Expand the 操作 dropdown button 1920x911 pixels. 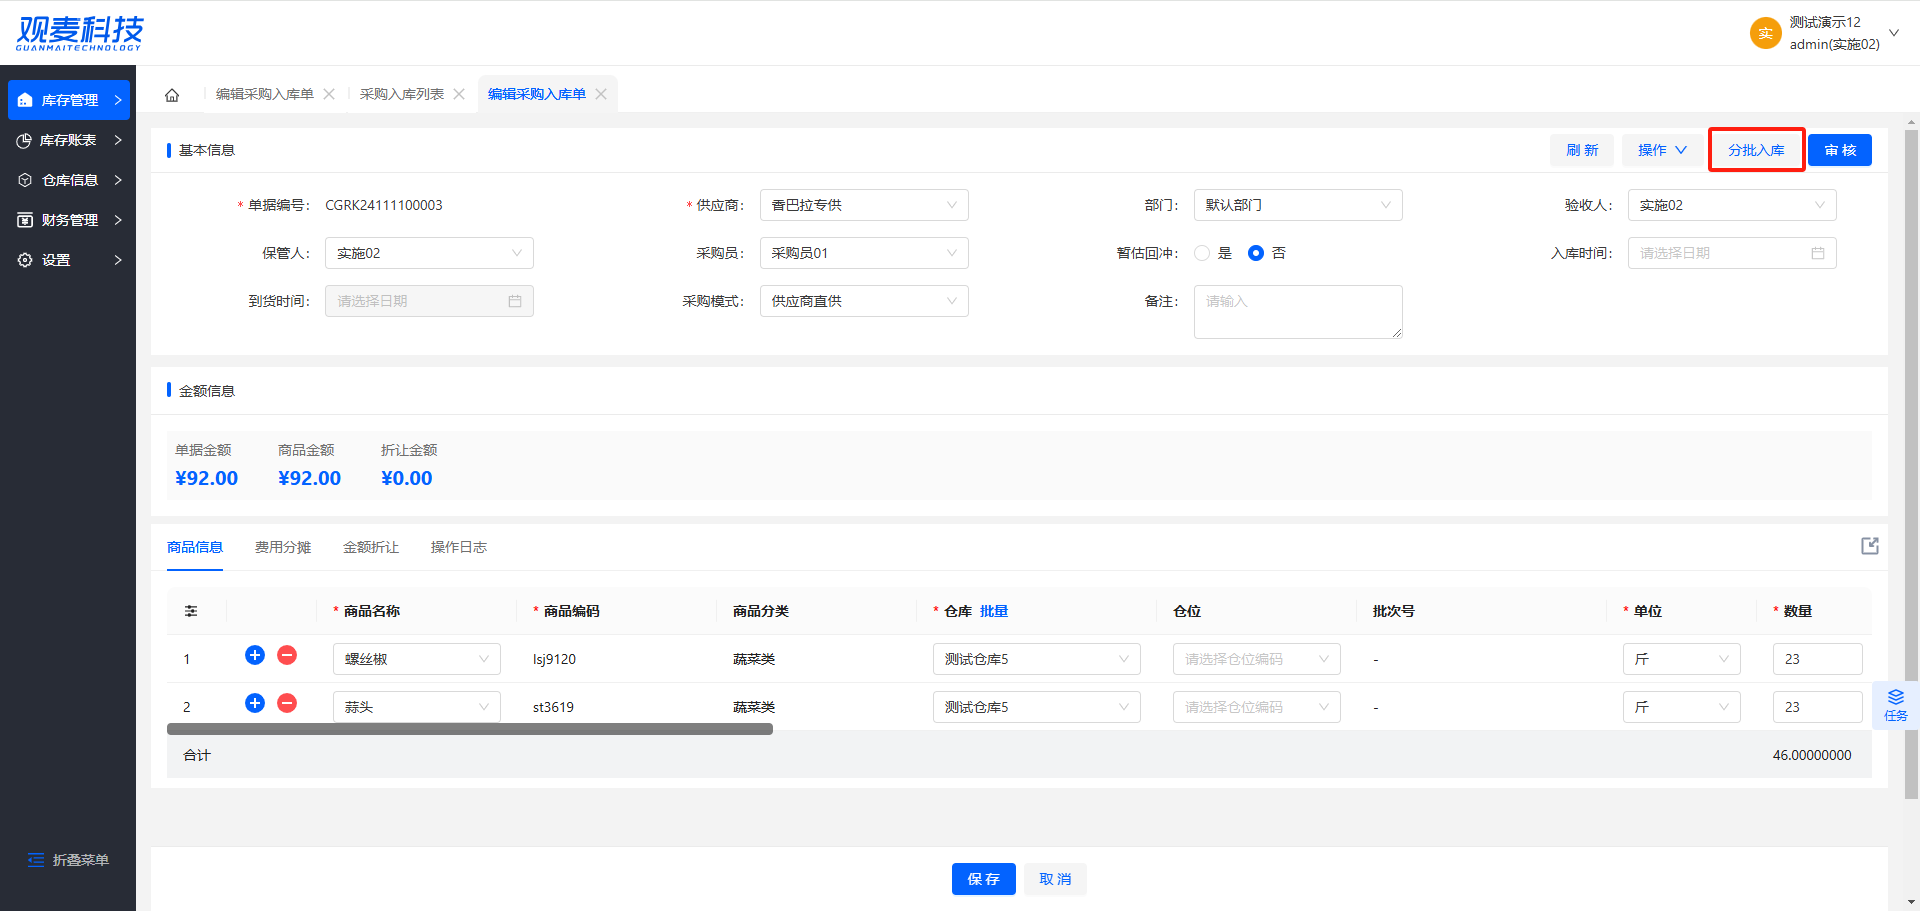point(1662,150)
